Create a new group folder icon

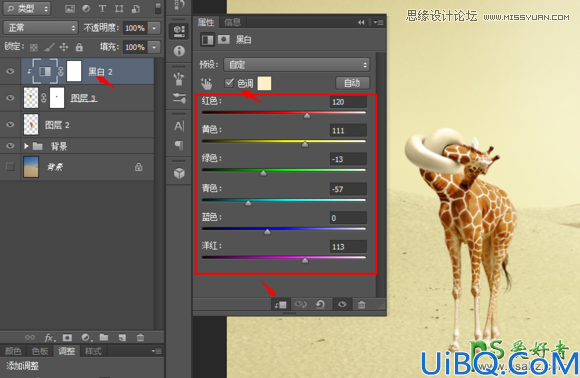click(x=104, y=337)
